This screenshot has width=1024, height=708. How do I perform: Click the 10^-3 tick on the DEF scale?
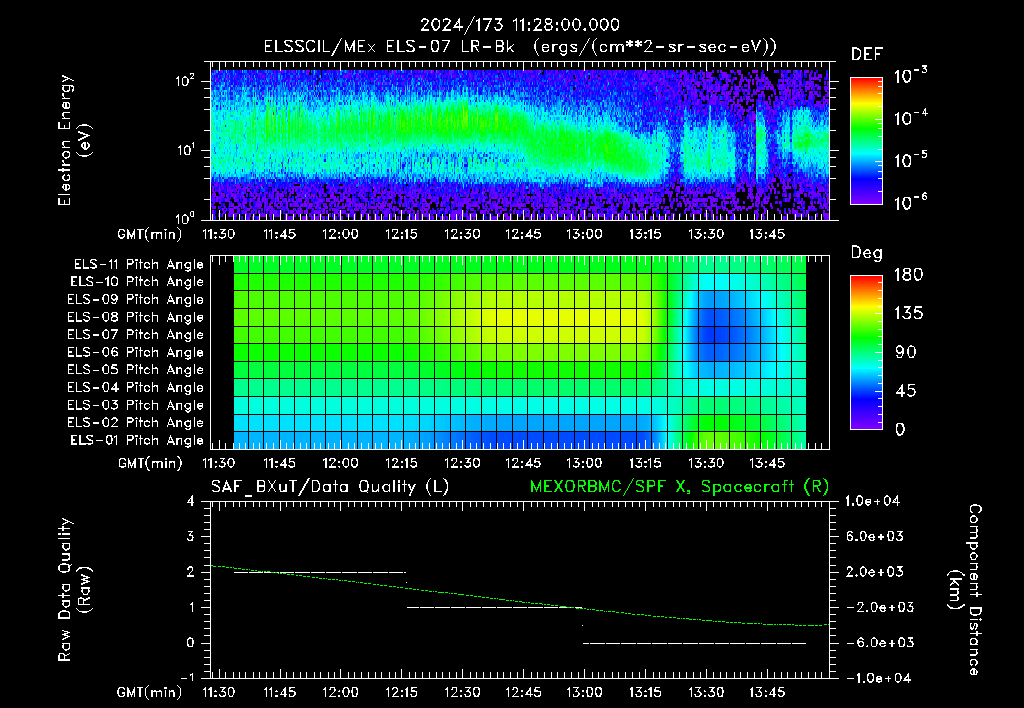[910, 74]
